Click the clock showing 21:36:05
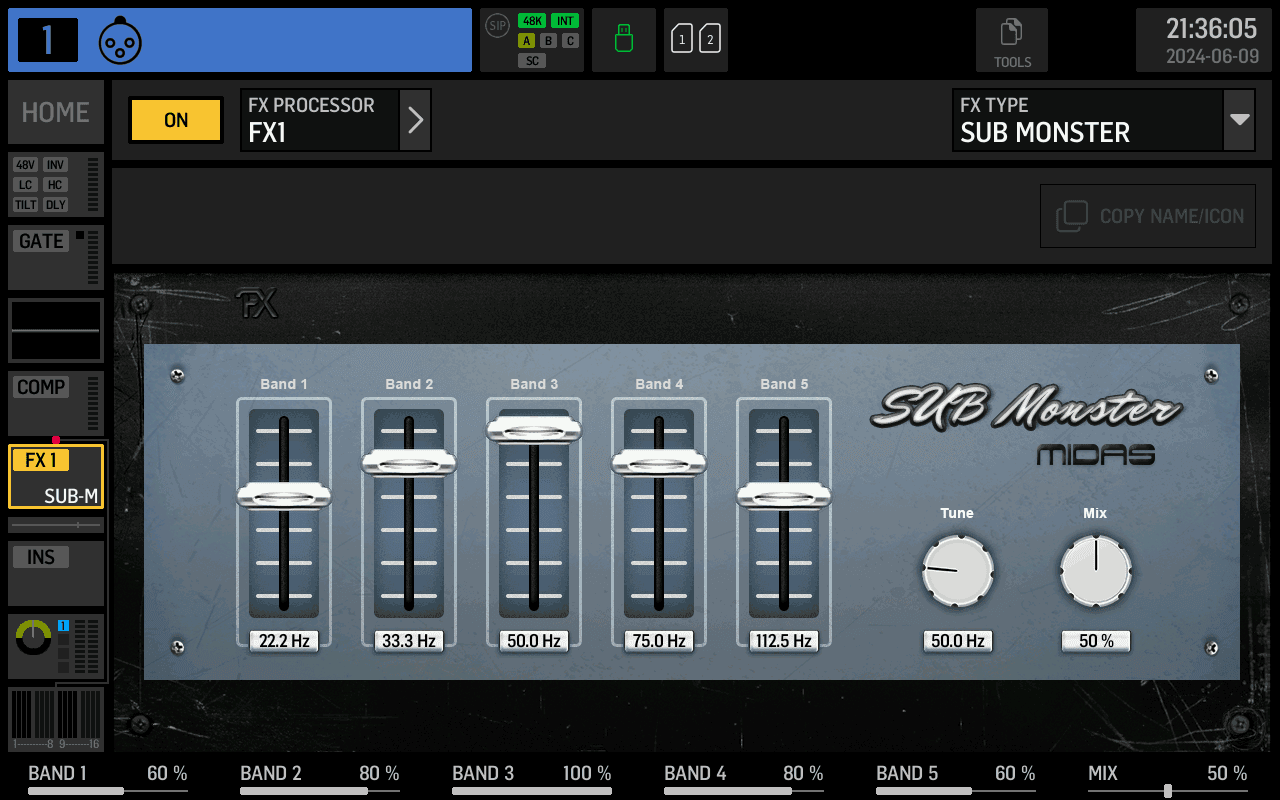The height and width of the screenshot is (800, 1280). point(1212,28)
